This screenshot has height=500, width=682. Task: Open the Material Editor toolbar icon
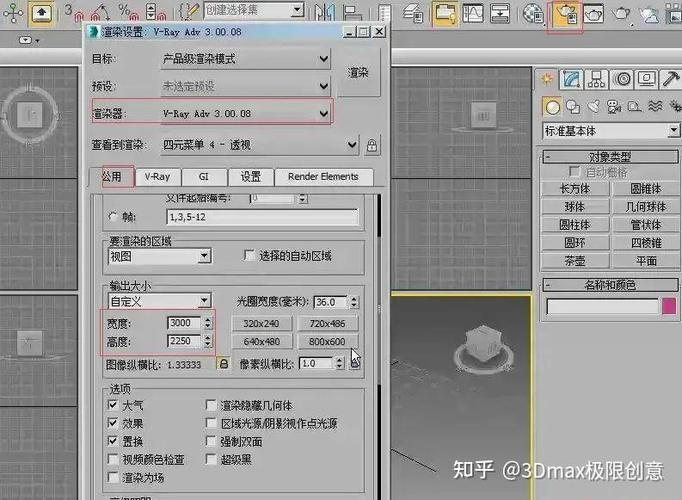click(x=533, y=13)
